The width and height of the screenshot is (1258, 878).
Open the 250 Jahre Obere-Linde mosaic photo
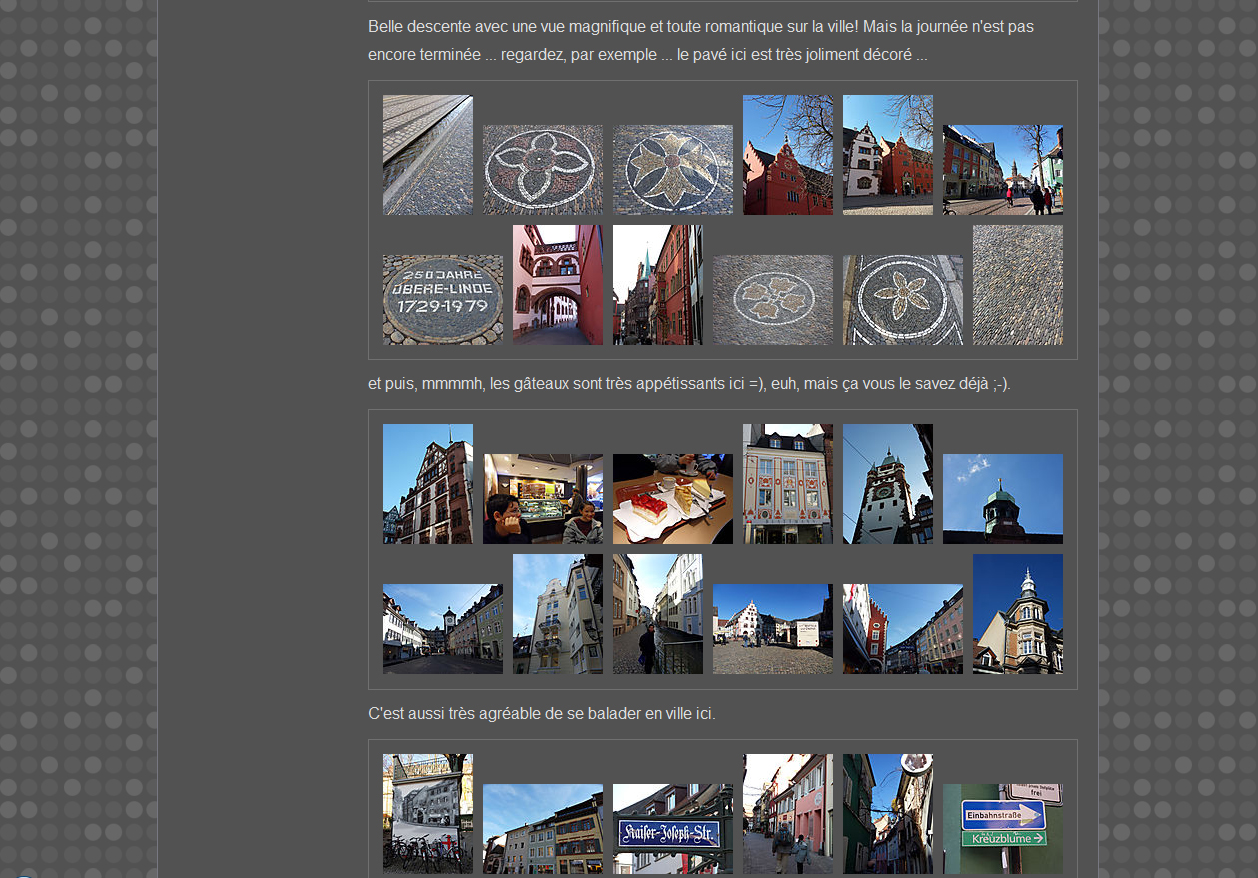point(442,299)
